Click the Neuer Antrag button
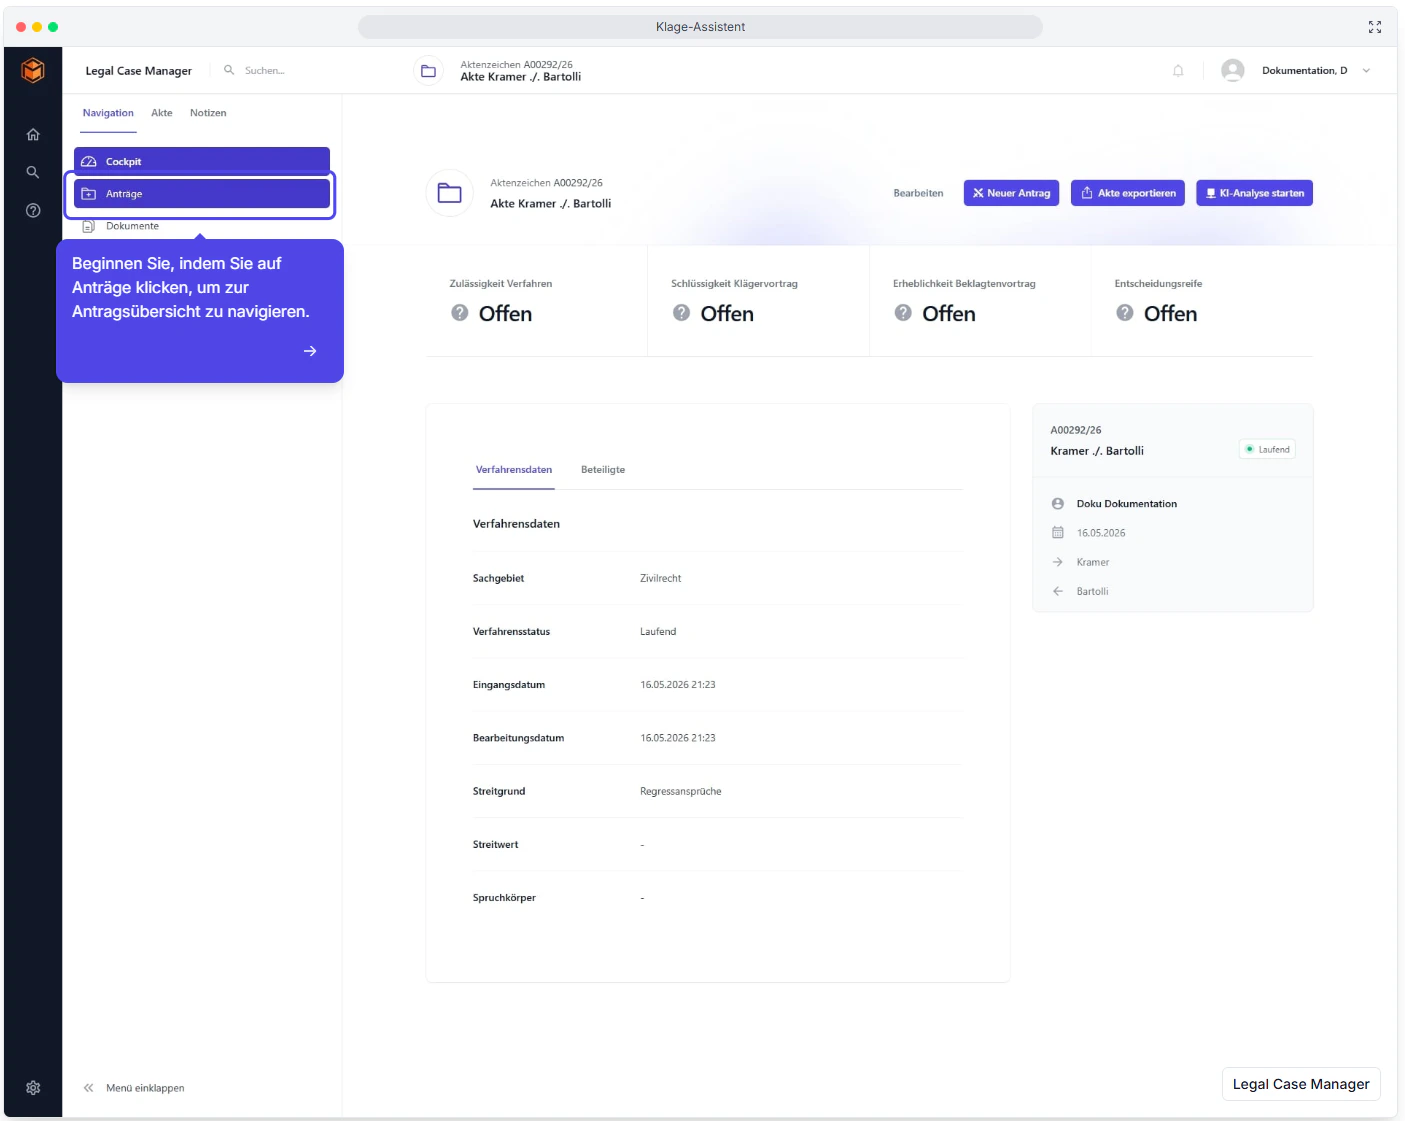This screenshot has height=1121, width=1405. [x=1011, y=193]
